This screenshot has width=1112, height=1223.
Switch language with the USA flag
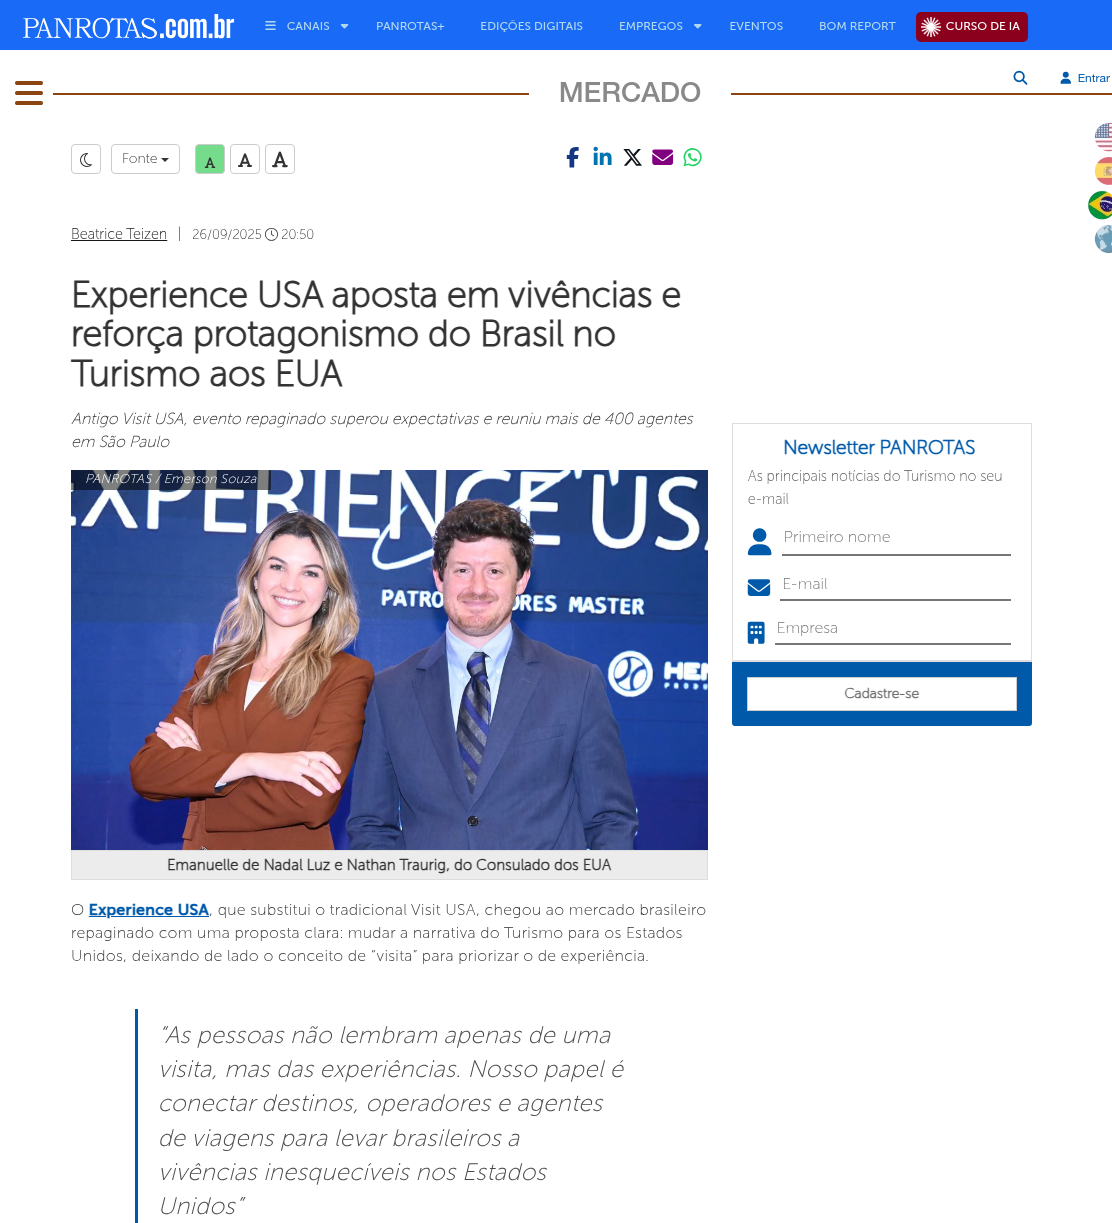(1103, 137)
